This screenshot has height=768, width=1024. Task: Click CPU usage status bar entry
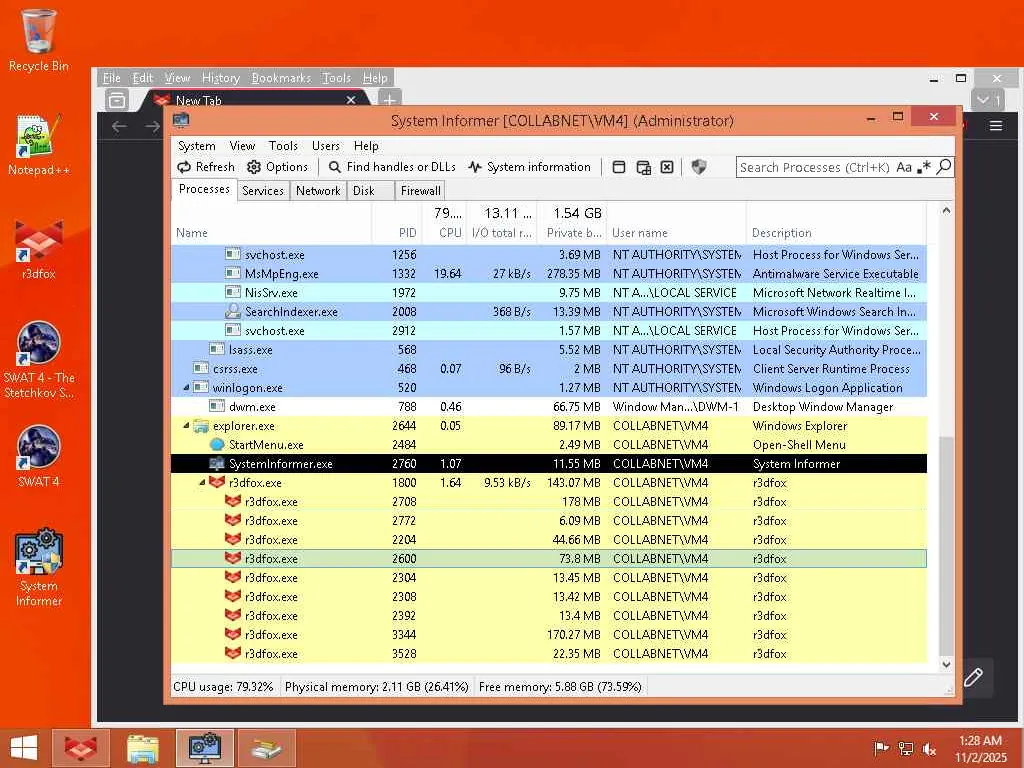click(x=223, y=686)
